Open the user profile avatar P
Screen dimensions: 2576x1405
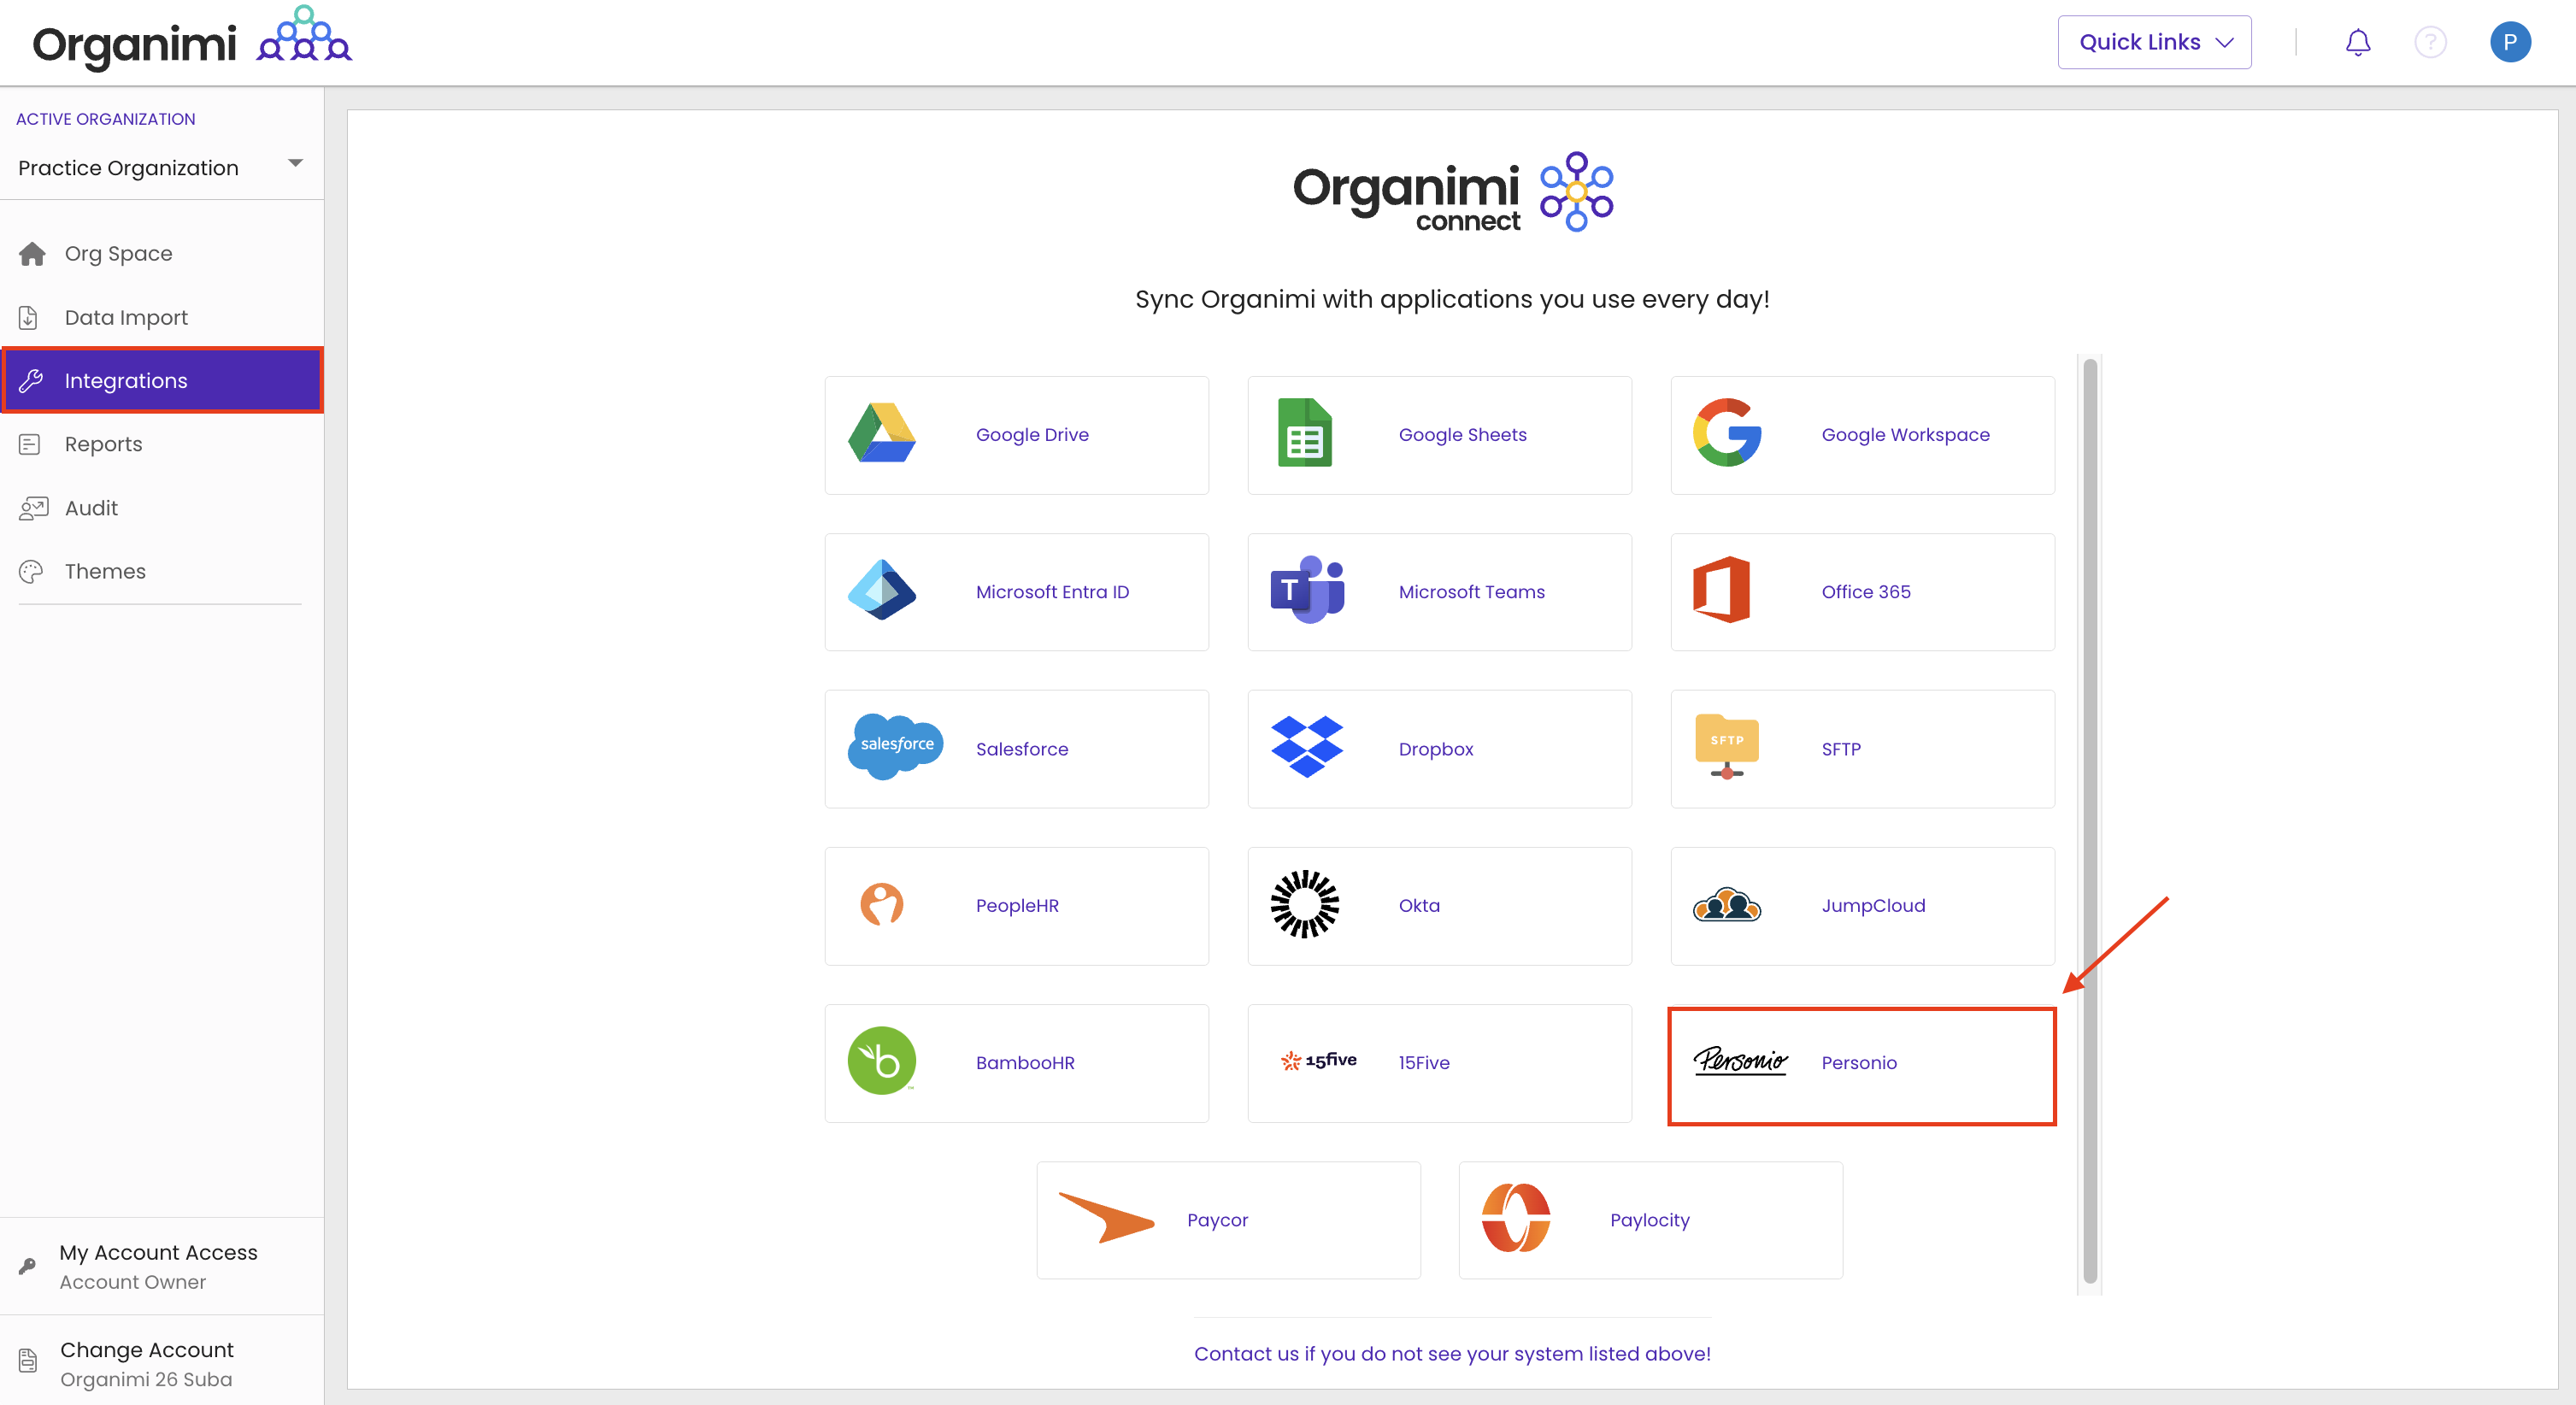[x=2509, y=42]
